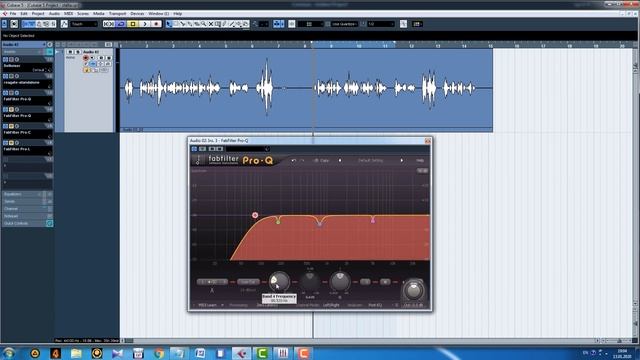Viewport: 640px width, 360px height.
Task: Click Undo arrow in Pro-Q
Action: 293,160
